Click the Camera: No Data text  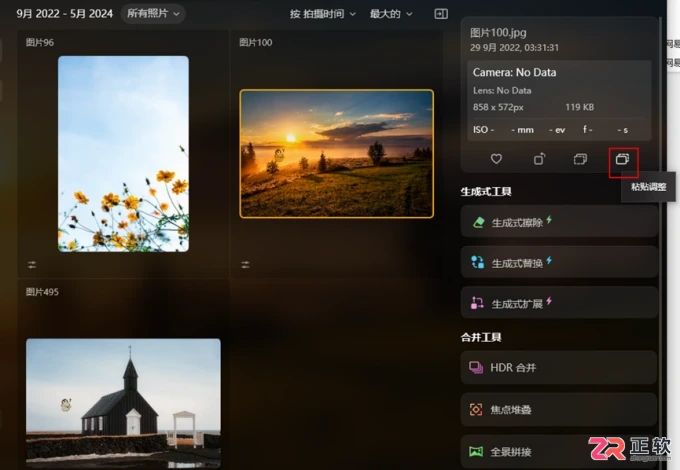pyautogui.click(x=514, y=72)
